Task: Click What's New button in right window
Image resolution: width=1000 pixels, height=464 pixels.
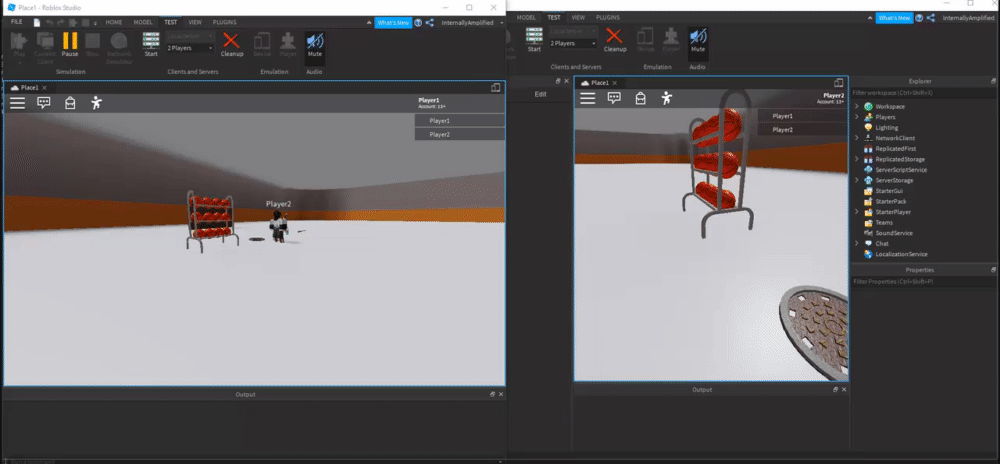Action: click(894, 18)
